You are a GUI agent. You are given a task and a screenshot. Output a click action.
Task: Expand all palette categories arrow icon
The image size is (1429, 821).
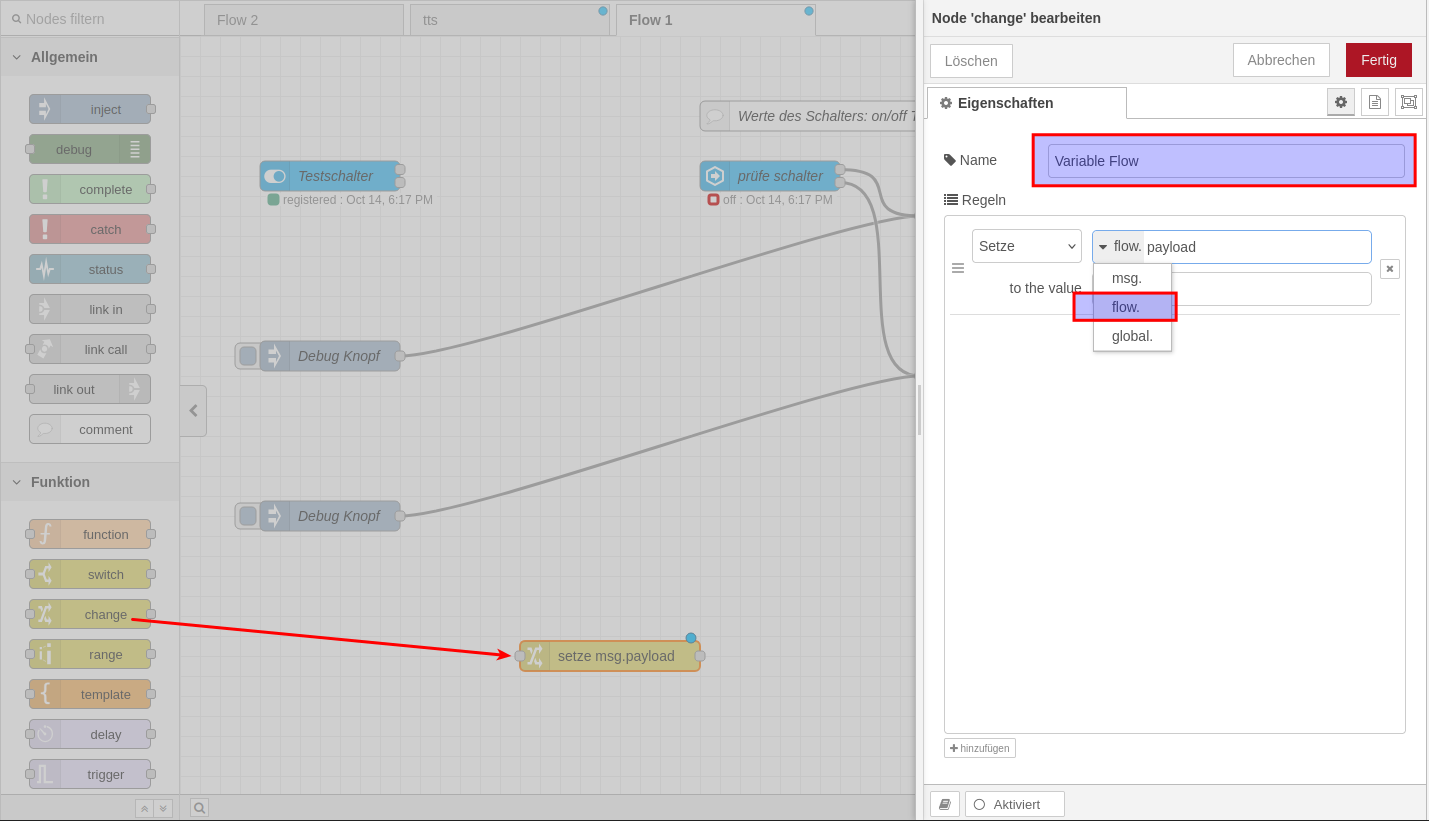[163, 808]
